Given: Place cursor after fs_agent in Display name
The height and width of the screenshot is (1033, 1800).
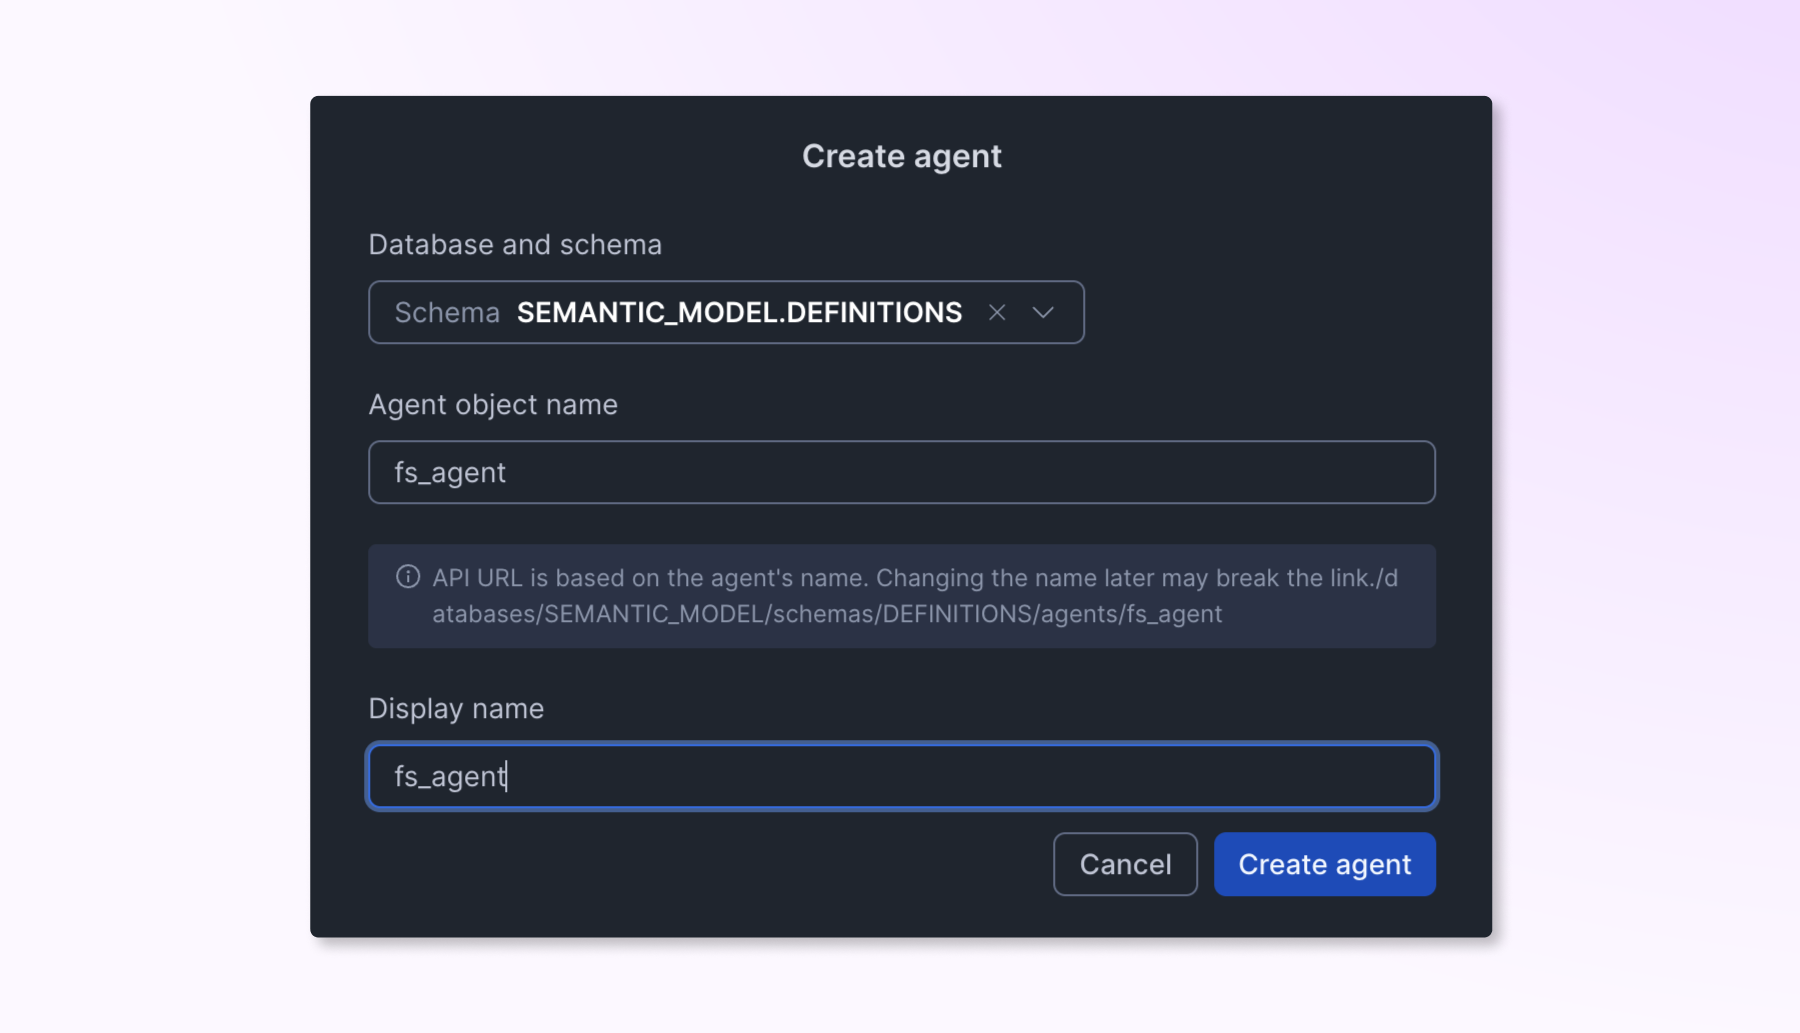Looking at the screenshot, I should [x=509, y=776].
